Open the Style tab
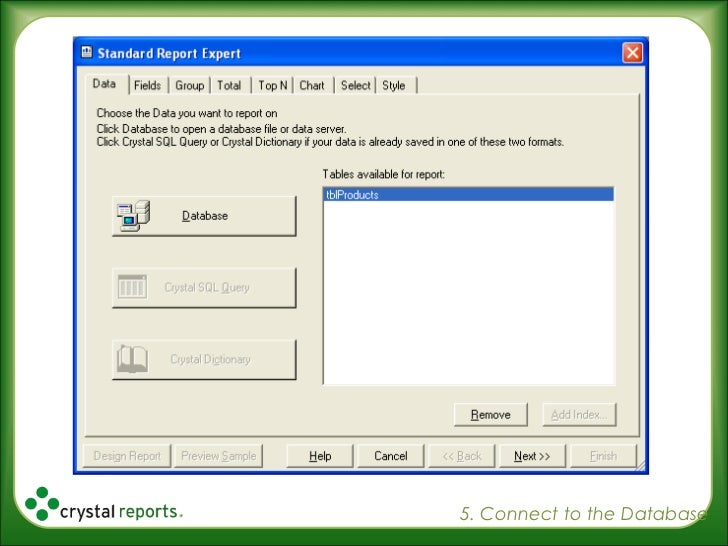This screenshot has height=546, width=728. click(394, 85)
